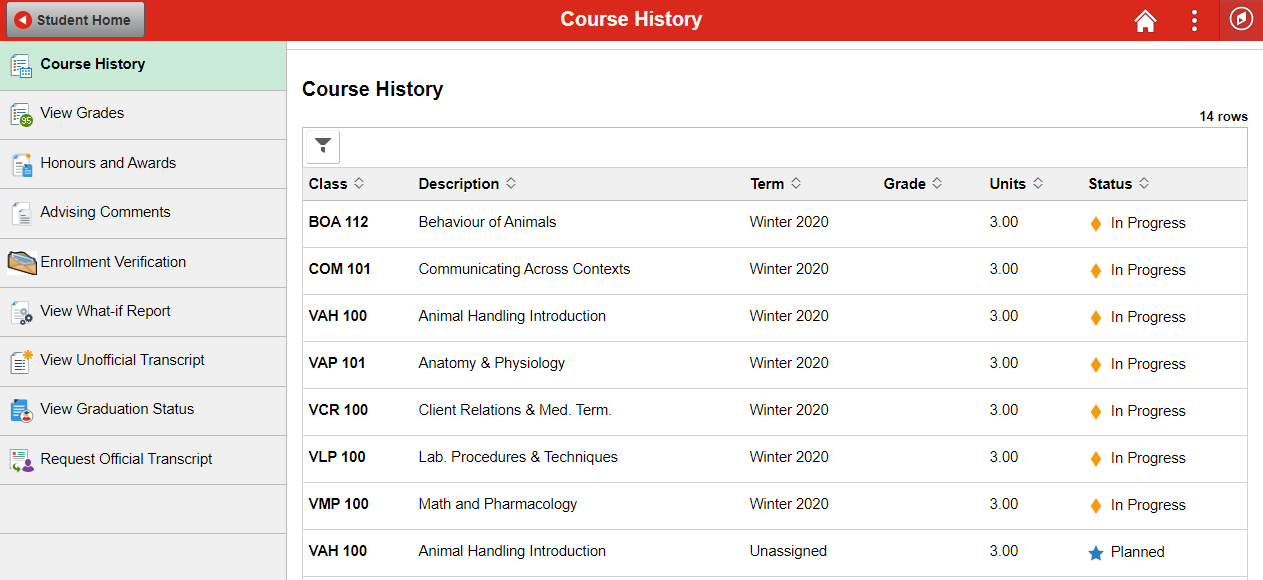Viewport: 1263px width, 580px height.
Task: Select View Unofficial Transcript in sidebar
Action: coord(143,361)
